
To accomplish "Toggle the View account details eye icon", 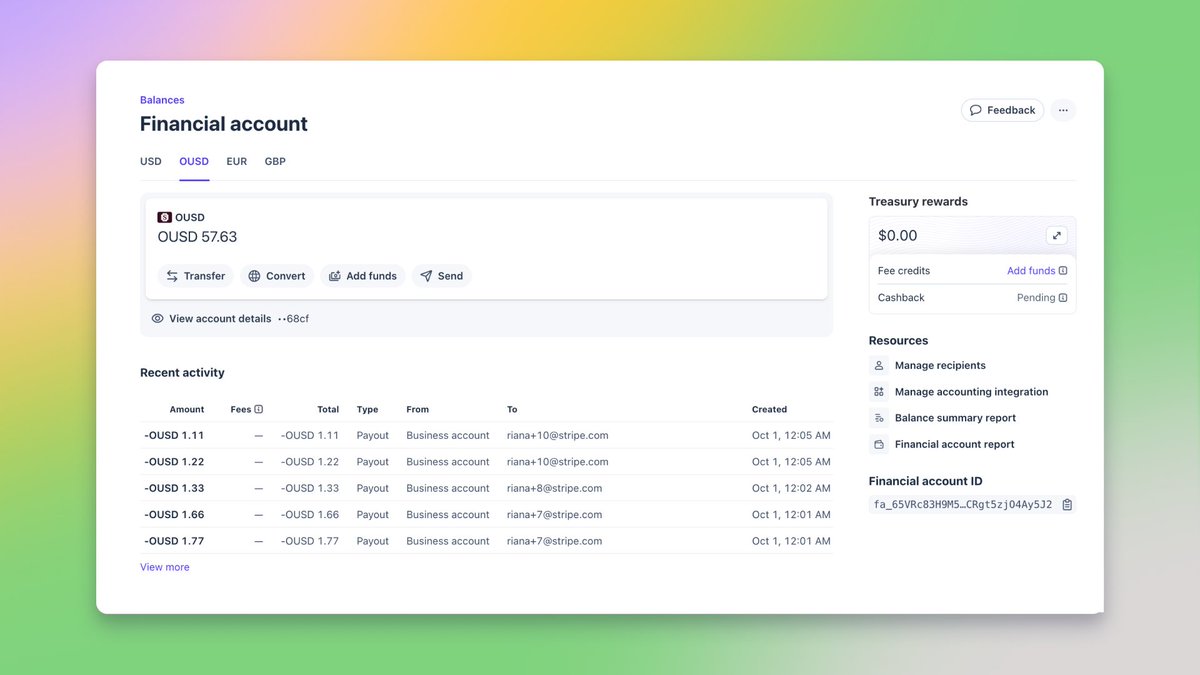I will 158,319.
